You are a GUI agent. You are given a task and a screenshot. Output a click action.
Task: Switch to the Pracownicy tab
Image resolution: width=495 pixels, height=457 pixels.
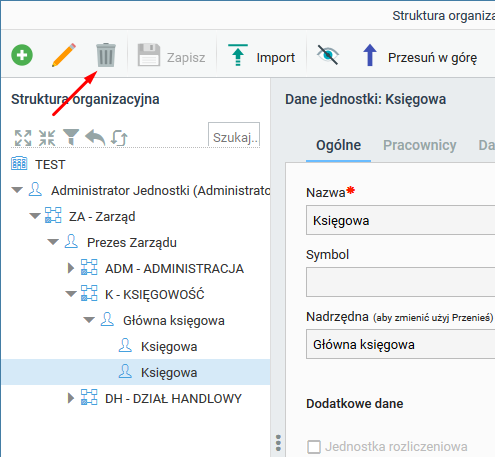pyautogui.click(x=420, y=145)
